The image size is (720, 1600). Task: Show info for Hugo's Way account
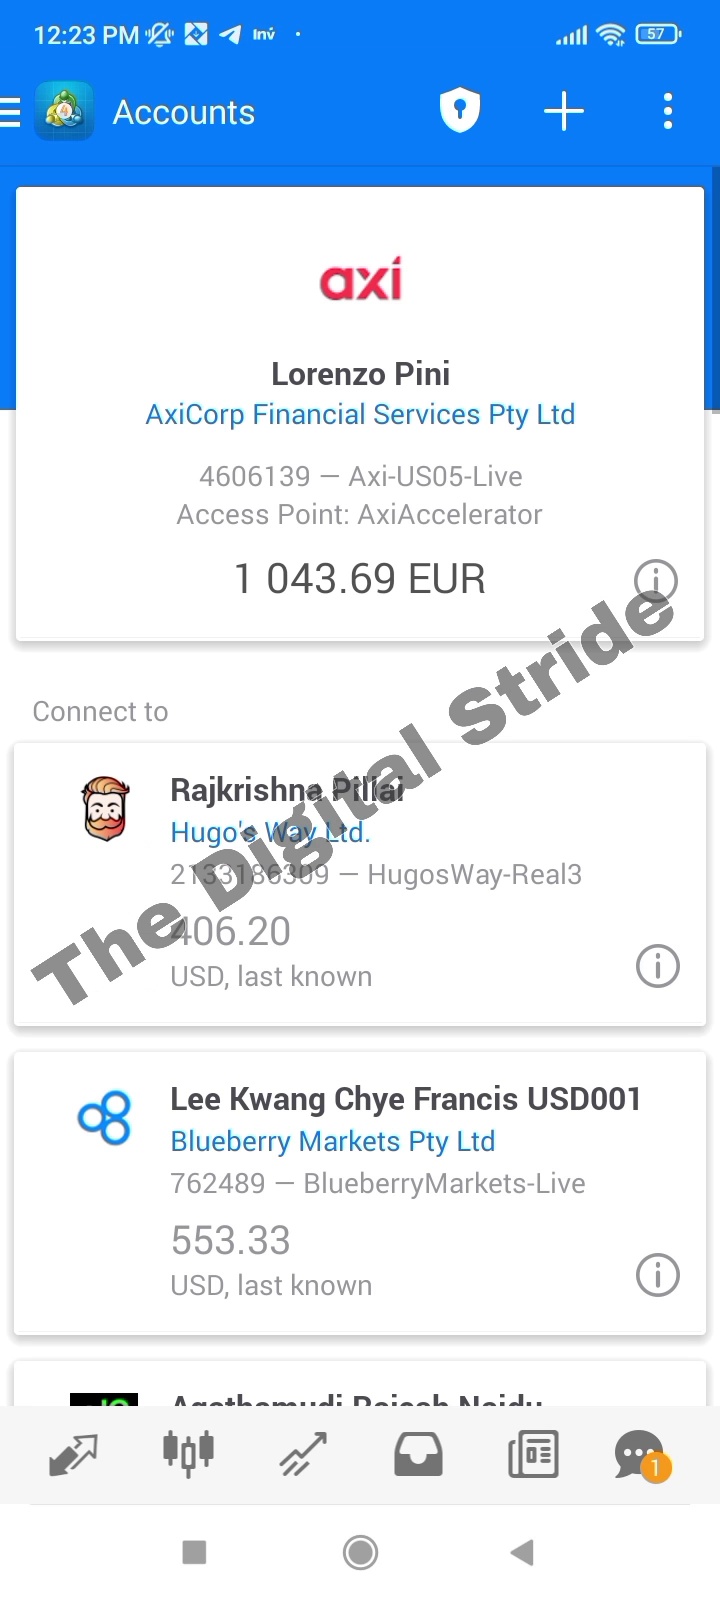point(658,966)
